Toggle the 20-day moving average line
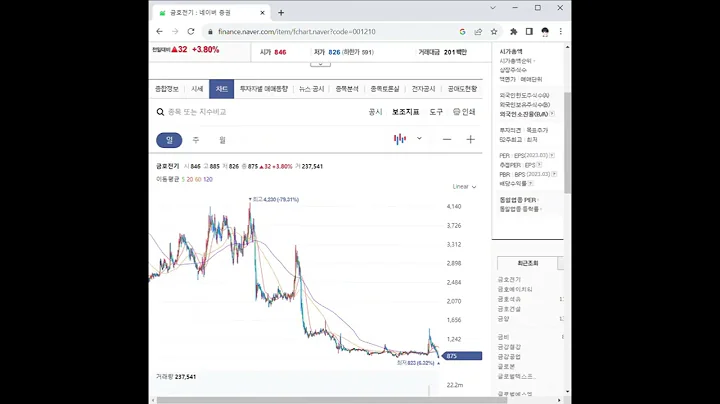Viewport: 720px width, 404px height. coord(190,180)
